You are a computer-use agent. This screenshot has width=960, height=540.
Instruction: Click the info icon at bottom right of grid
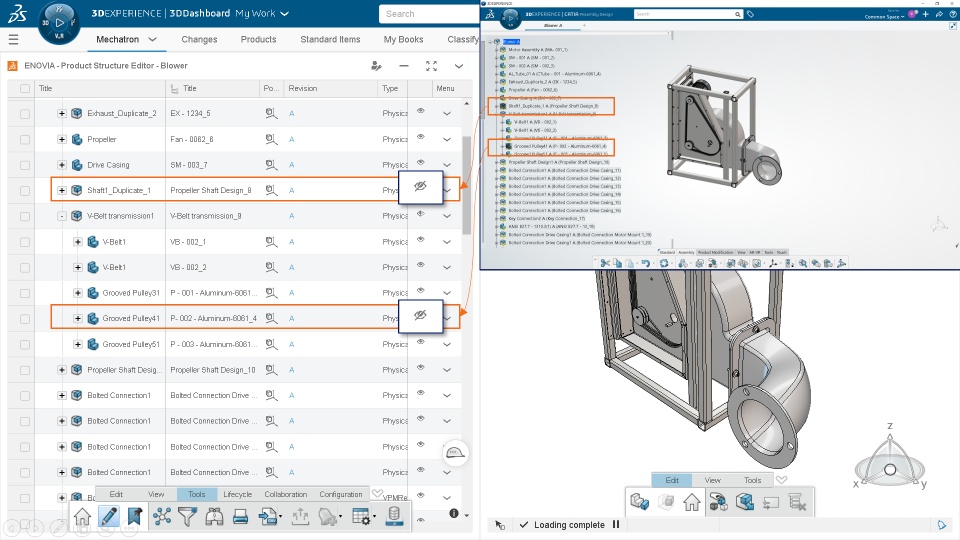tap(454, 514)
